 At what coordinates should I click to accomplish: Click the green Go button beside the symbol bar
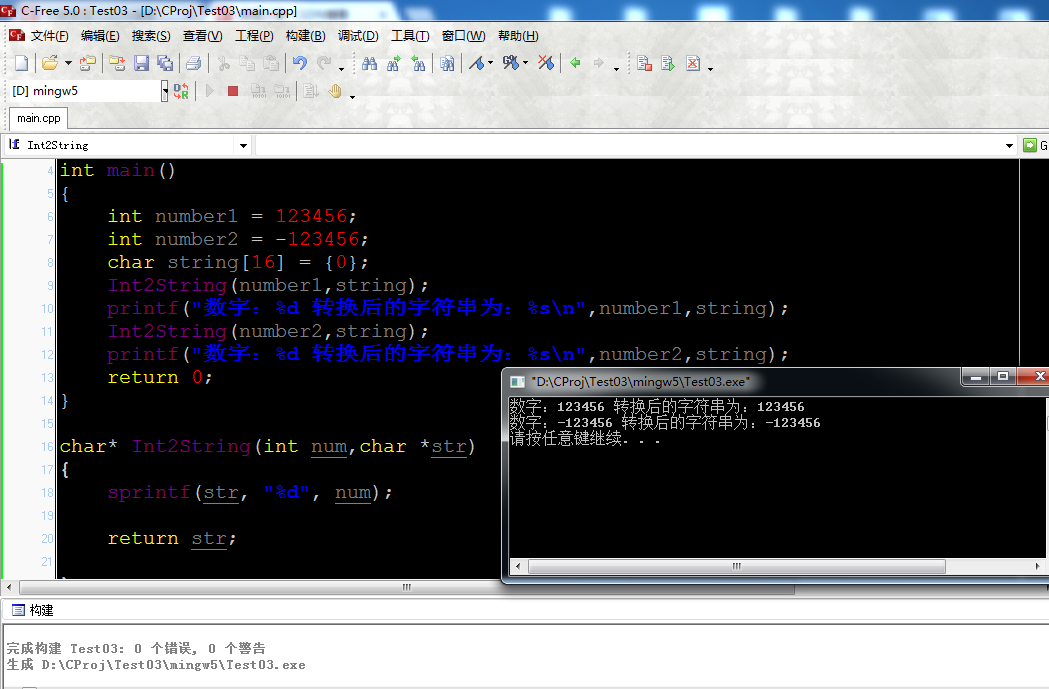pyautogui.click(x=1030, y=145)
